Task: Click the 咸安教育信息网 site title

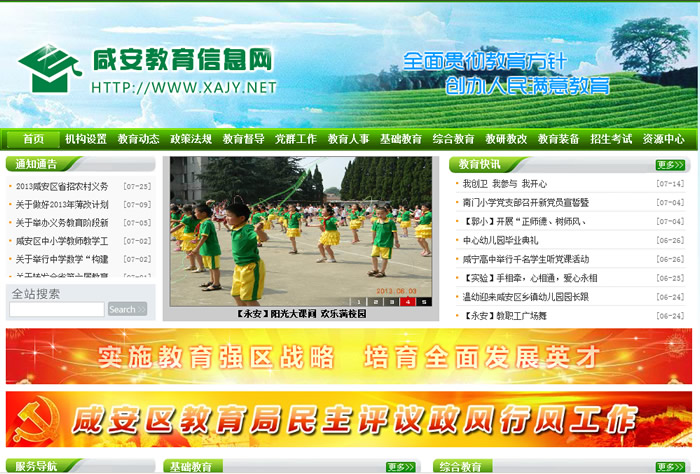Action: point(183,60)
